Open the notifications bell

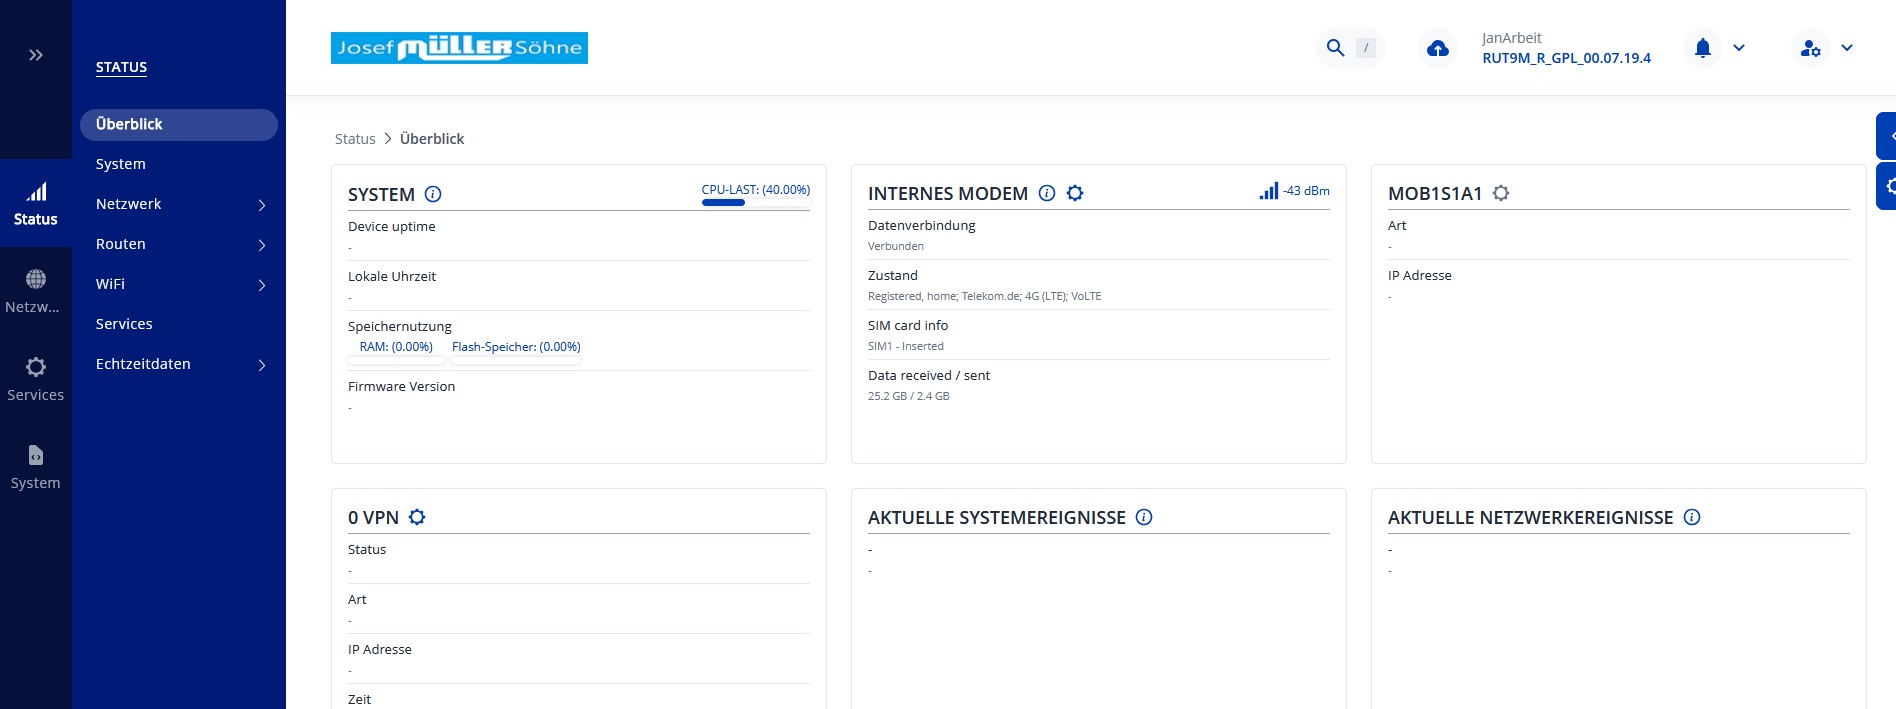(1703, 48)
